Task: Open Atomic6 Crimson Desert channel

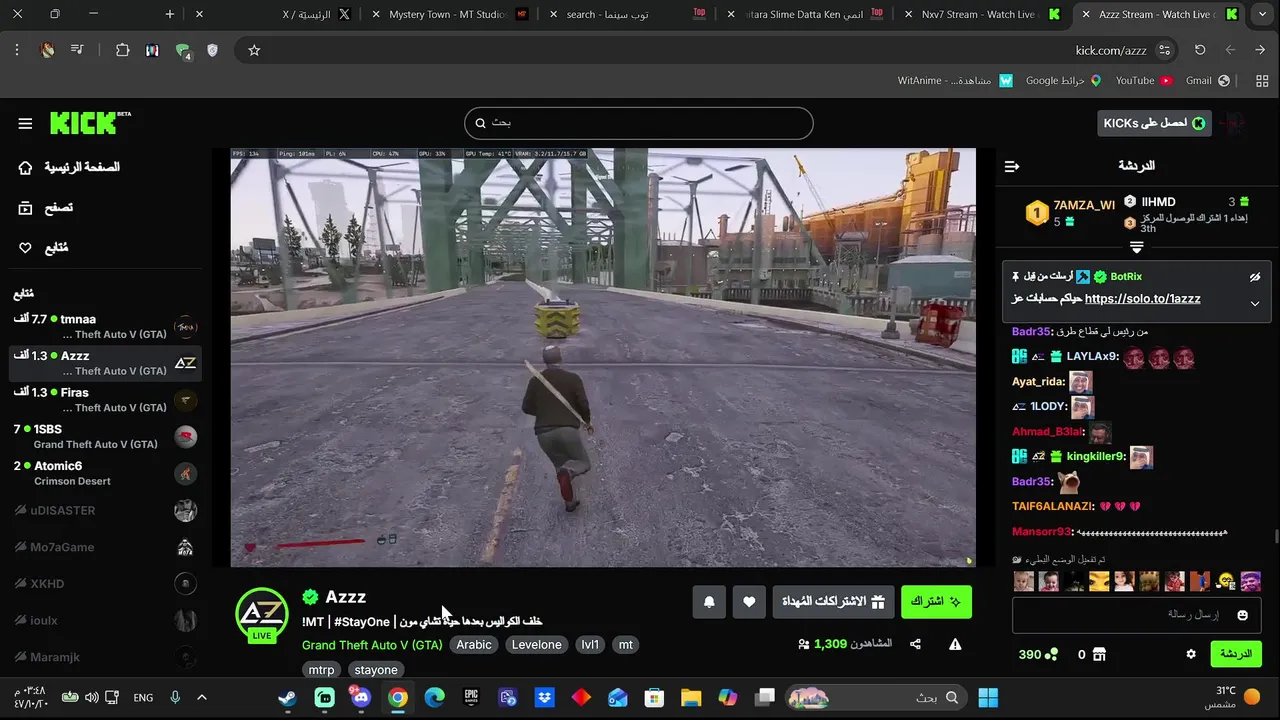Action: click(x=105, y=473)
